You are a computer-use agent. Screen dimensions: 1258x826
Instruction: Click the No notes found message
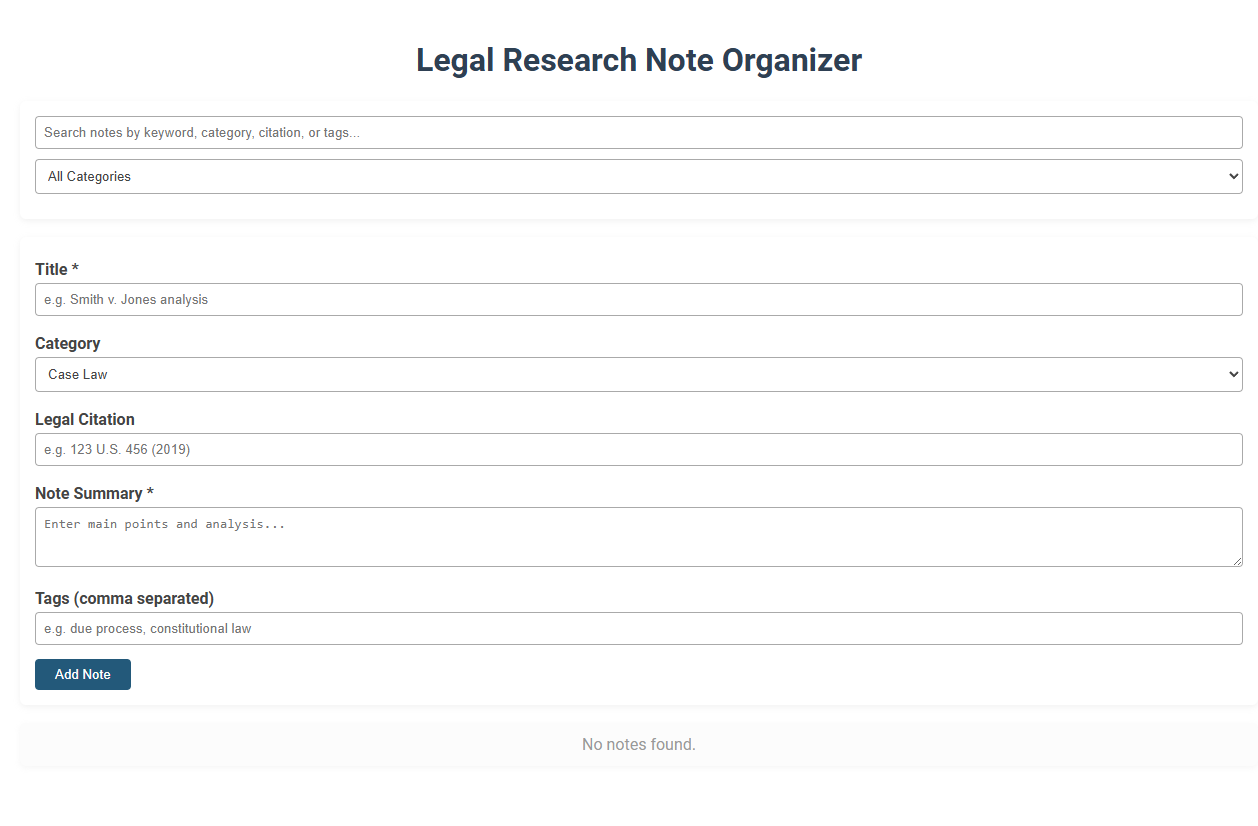[639, 744]
